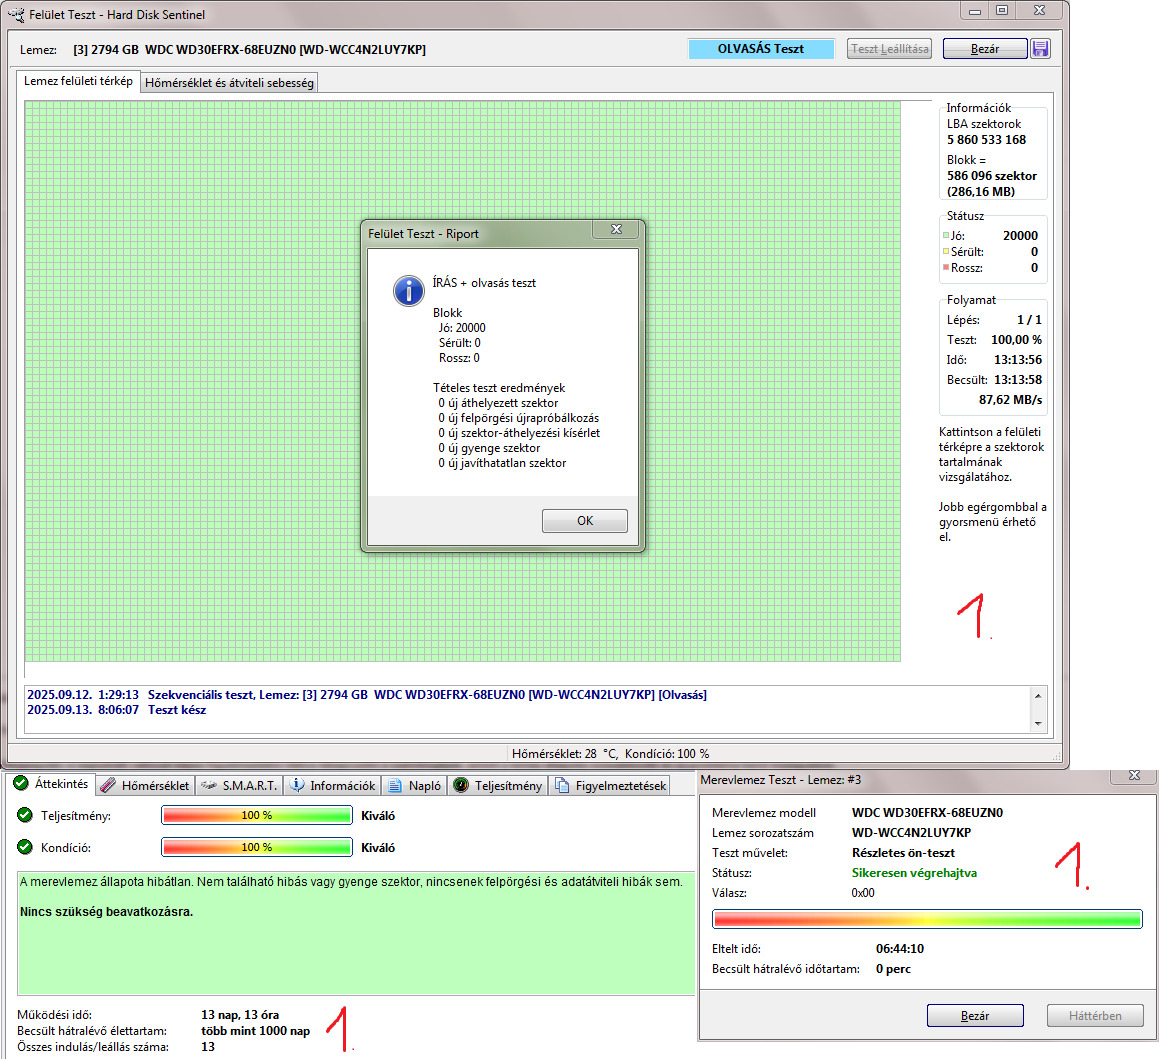The height and width of the screenshot is (1059, 1159).
Task: Click the Nincs szükség beavatkozásra text
Action: (106, 911)
